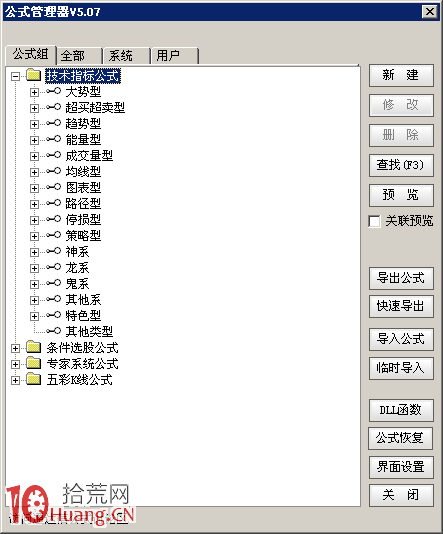Enable the 关联预览 checkbox
Viewport: 443px width, 534px height.
(x=374, y=221)
